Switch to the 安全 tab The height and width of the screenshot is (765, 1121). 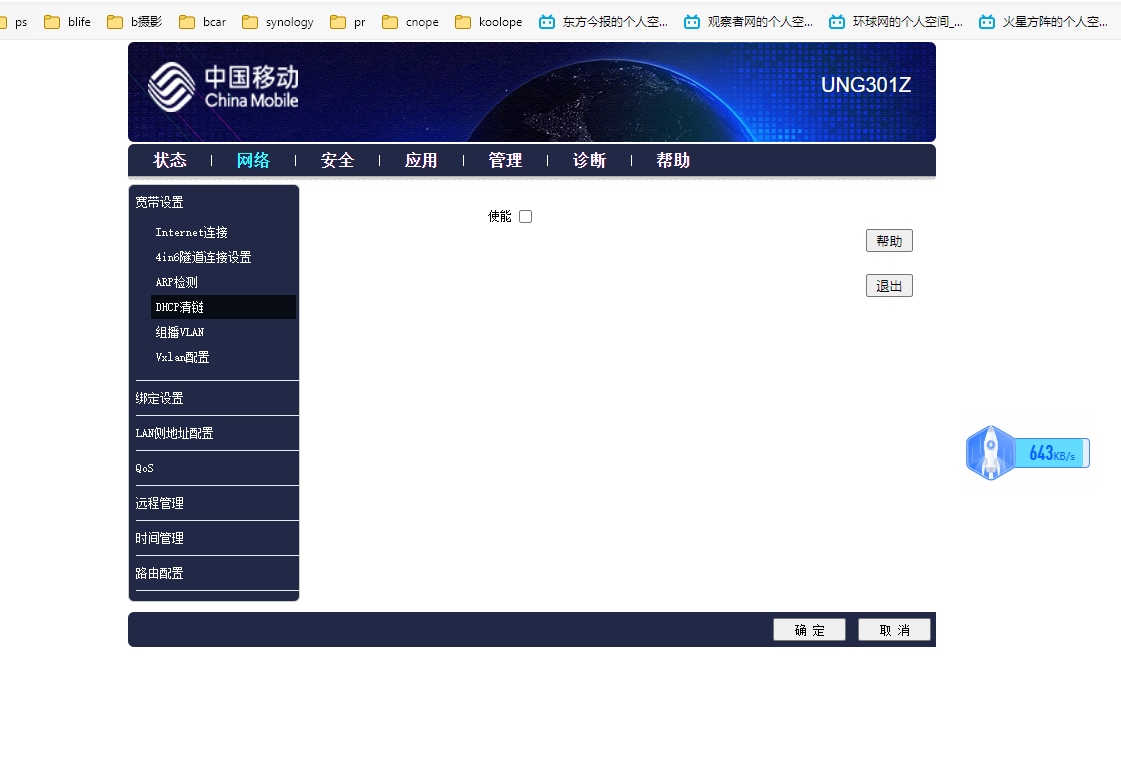coord(337,161)
